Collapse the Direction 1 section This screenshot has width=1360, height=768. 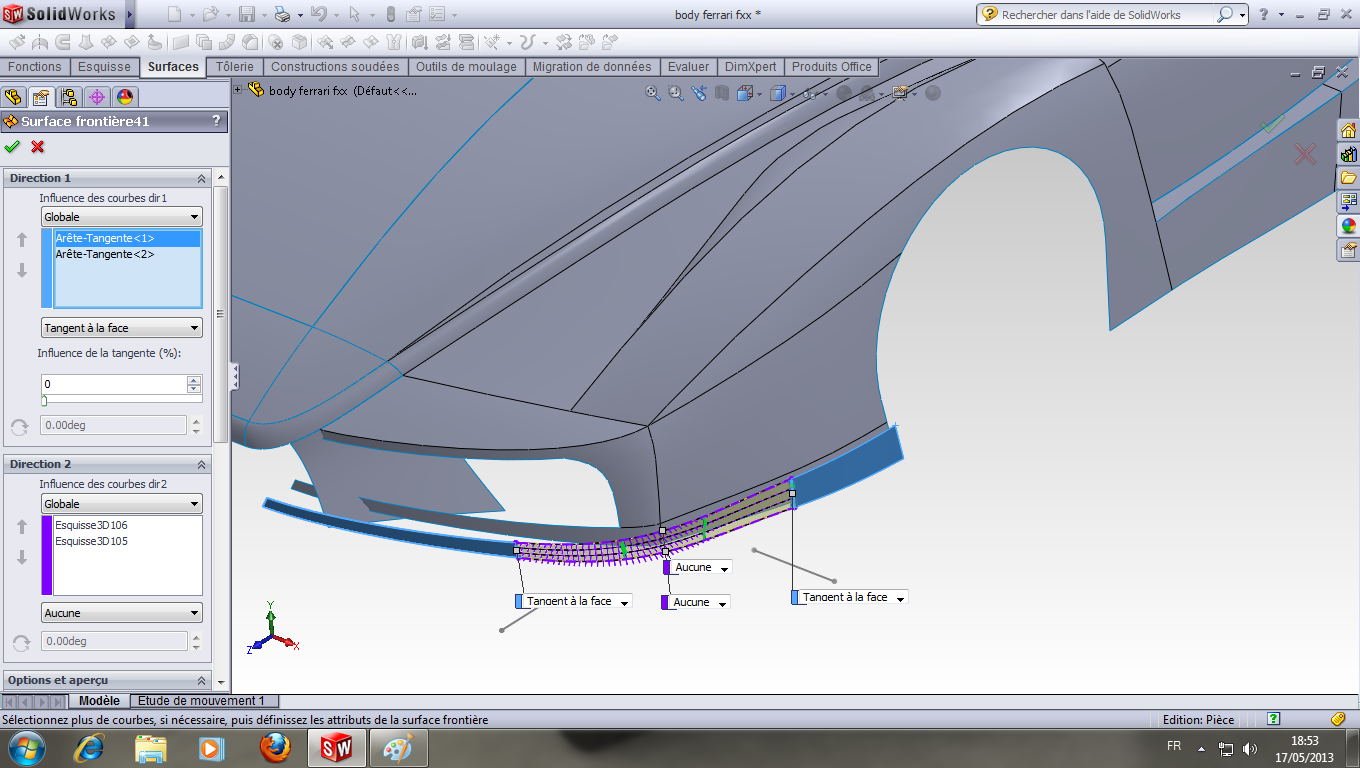coord(202,178)
